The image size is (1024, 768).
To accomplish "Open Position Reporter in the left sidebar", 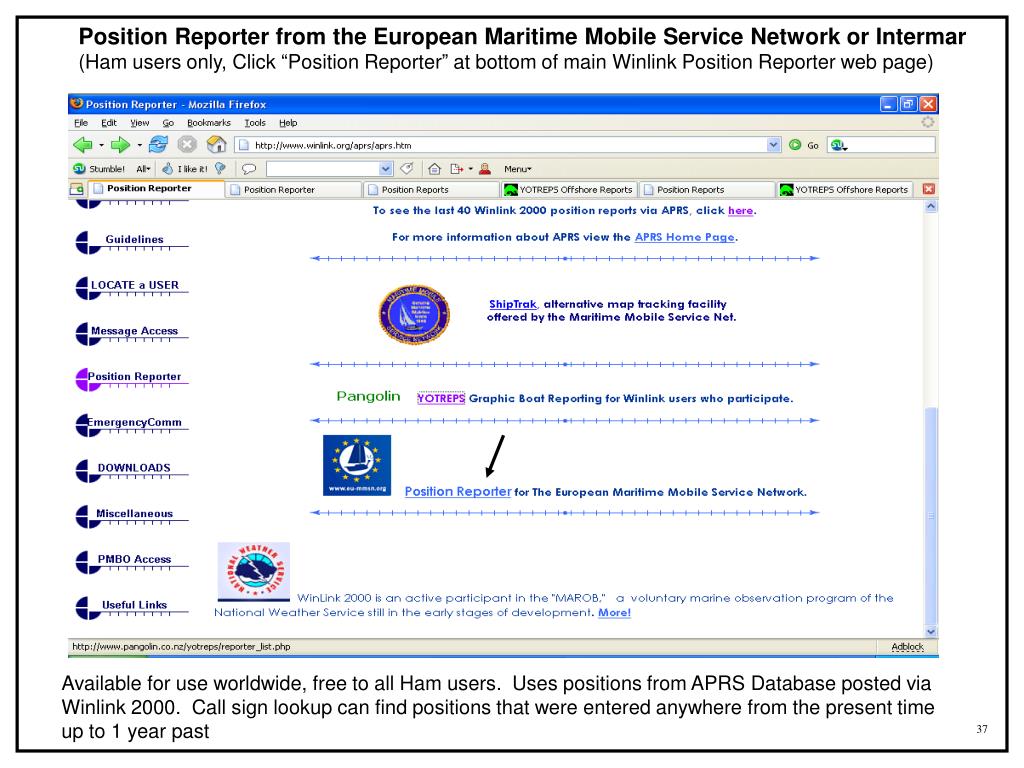I will point(134,377).
